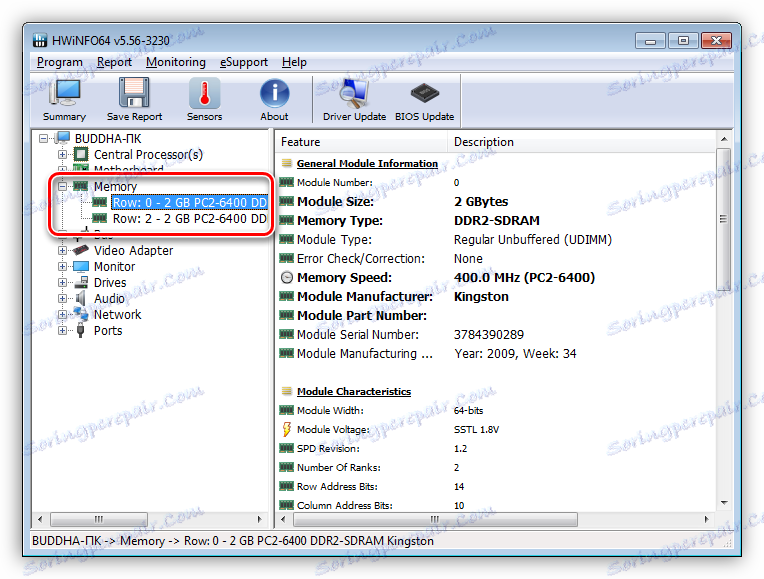Collapse the Memory tree node
Image resolution: width=764 pixels, height=579 pixels.
point(62,186)
